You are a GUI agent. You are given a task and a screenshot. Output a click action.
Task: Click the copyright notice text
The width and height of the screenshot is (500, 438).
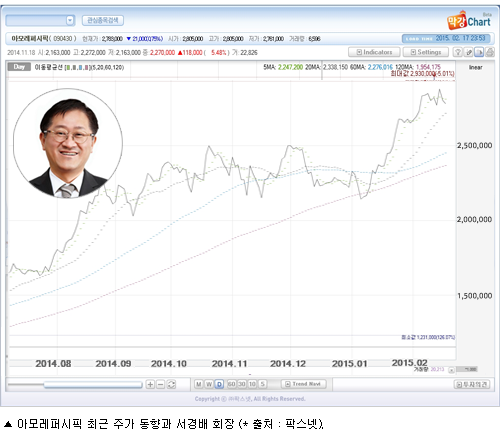click(x=250, y=399)
